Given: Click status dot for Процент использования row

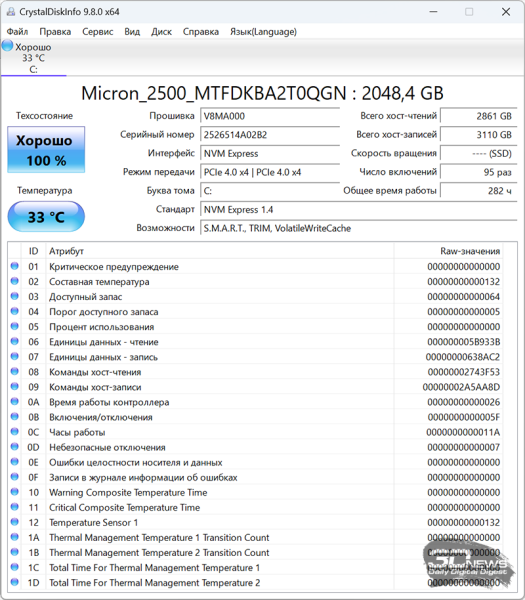Looking at the screenshot, I should (15, 326).
